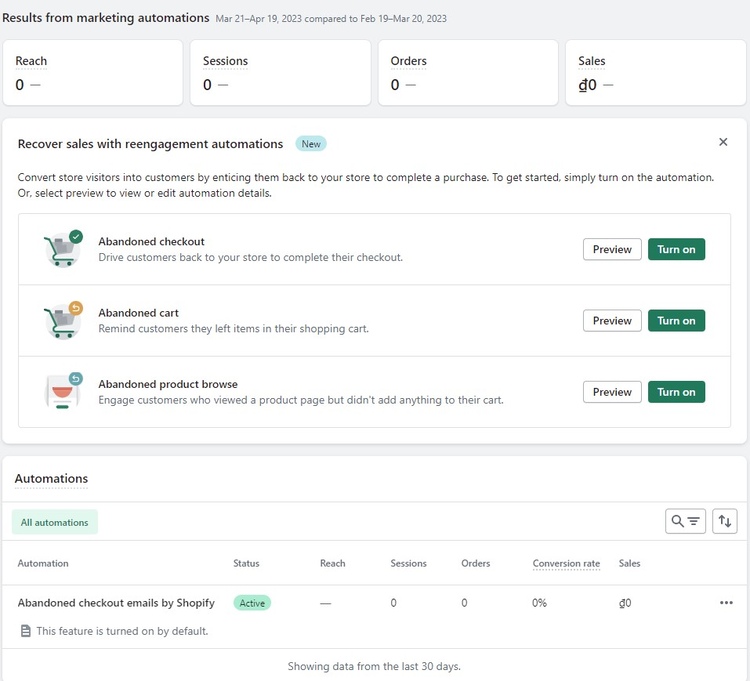Click the Abandoned product browse icon
This screenshot has width=750, height=681.
[x=62, y=391]
